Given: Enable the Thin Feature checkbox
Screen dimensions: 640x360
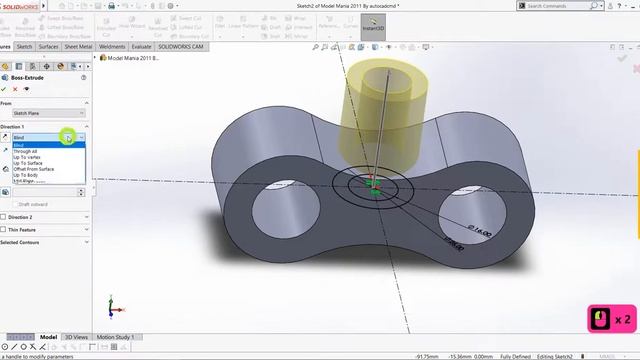Looking at the screenshot, I should click(x=3, y=230).
